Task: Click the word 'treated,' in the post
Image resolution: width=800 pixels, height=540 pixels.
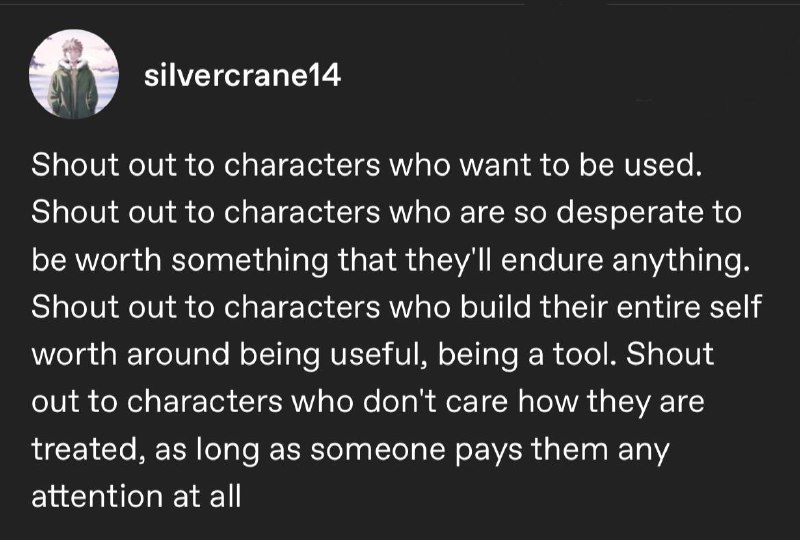Action: 85,450
